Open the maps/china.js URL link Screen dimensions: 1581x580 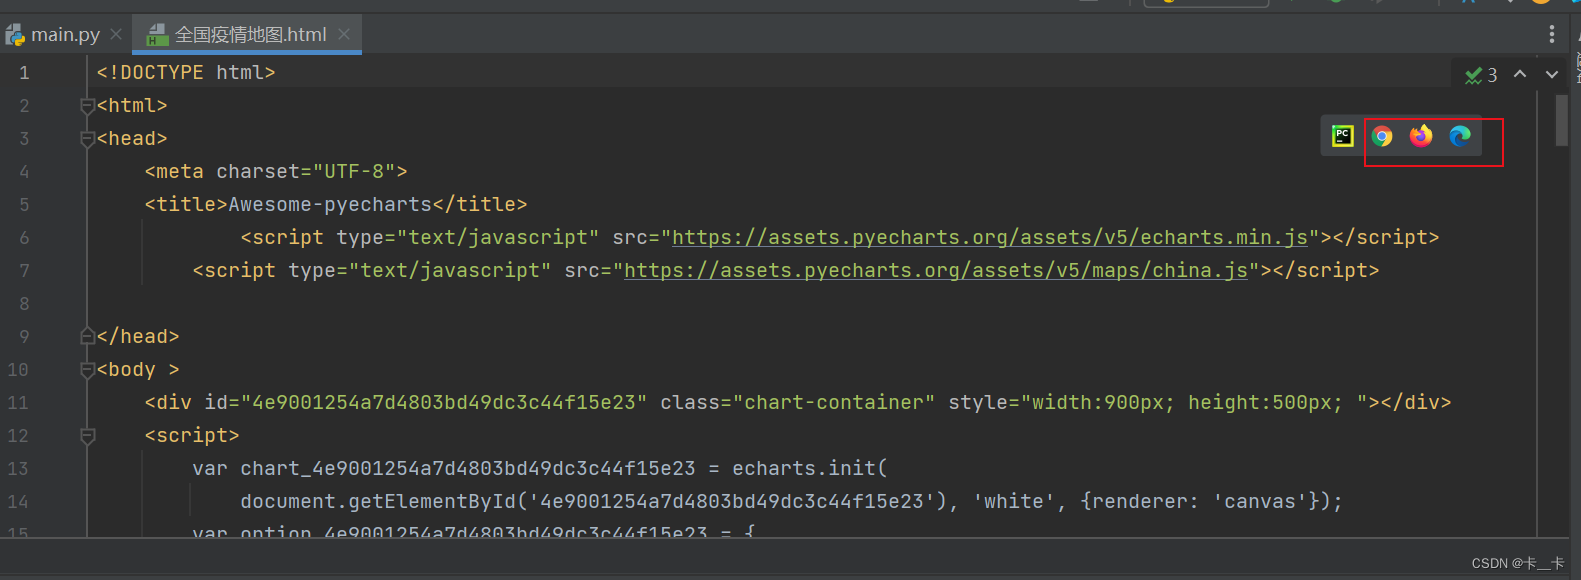(936, 271)
